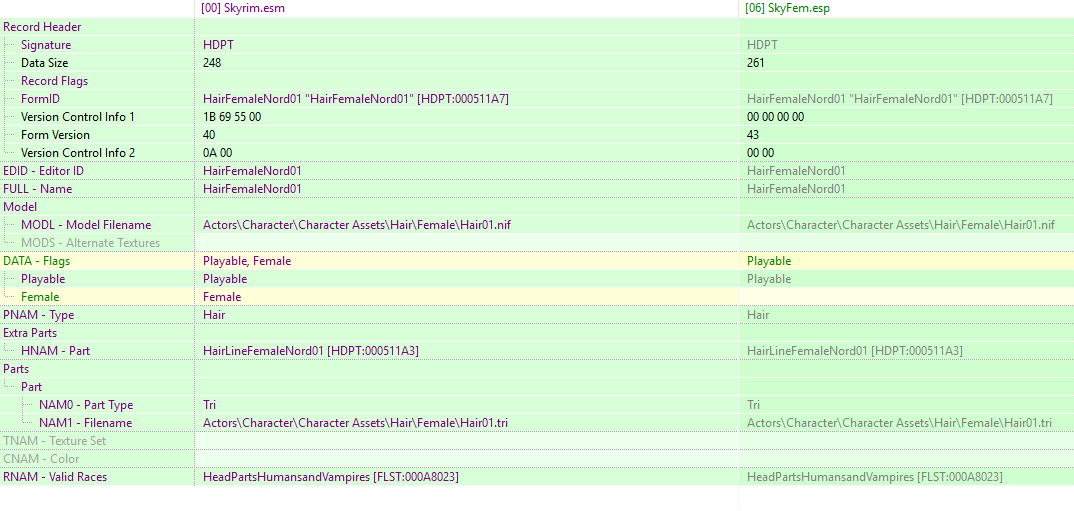Select Version Control Info 2 row label

point(78,153)
